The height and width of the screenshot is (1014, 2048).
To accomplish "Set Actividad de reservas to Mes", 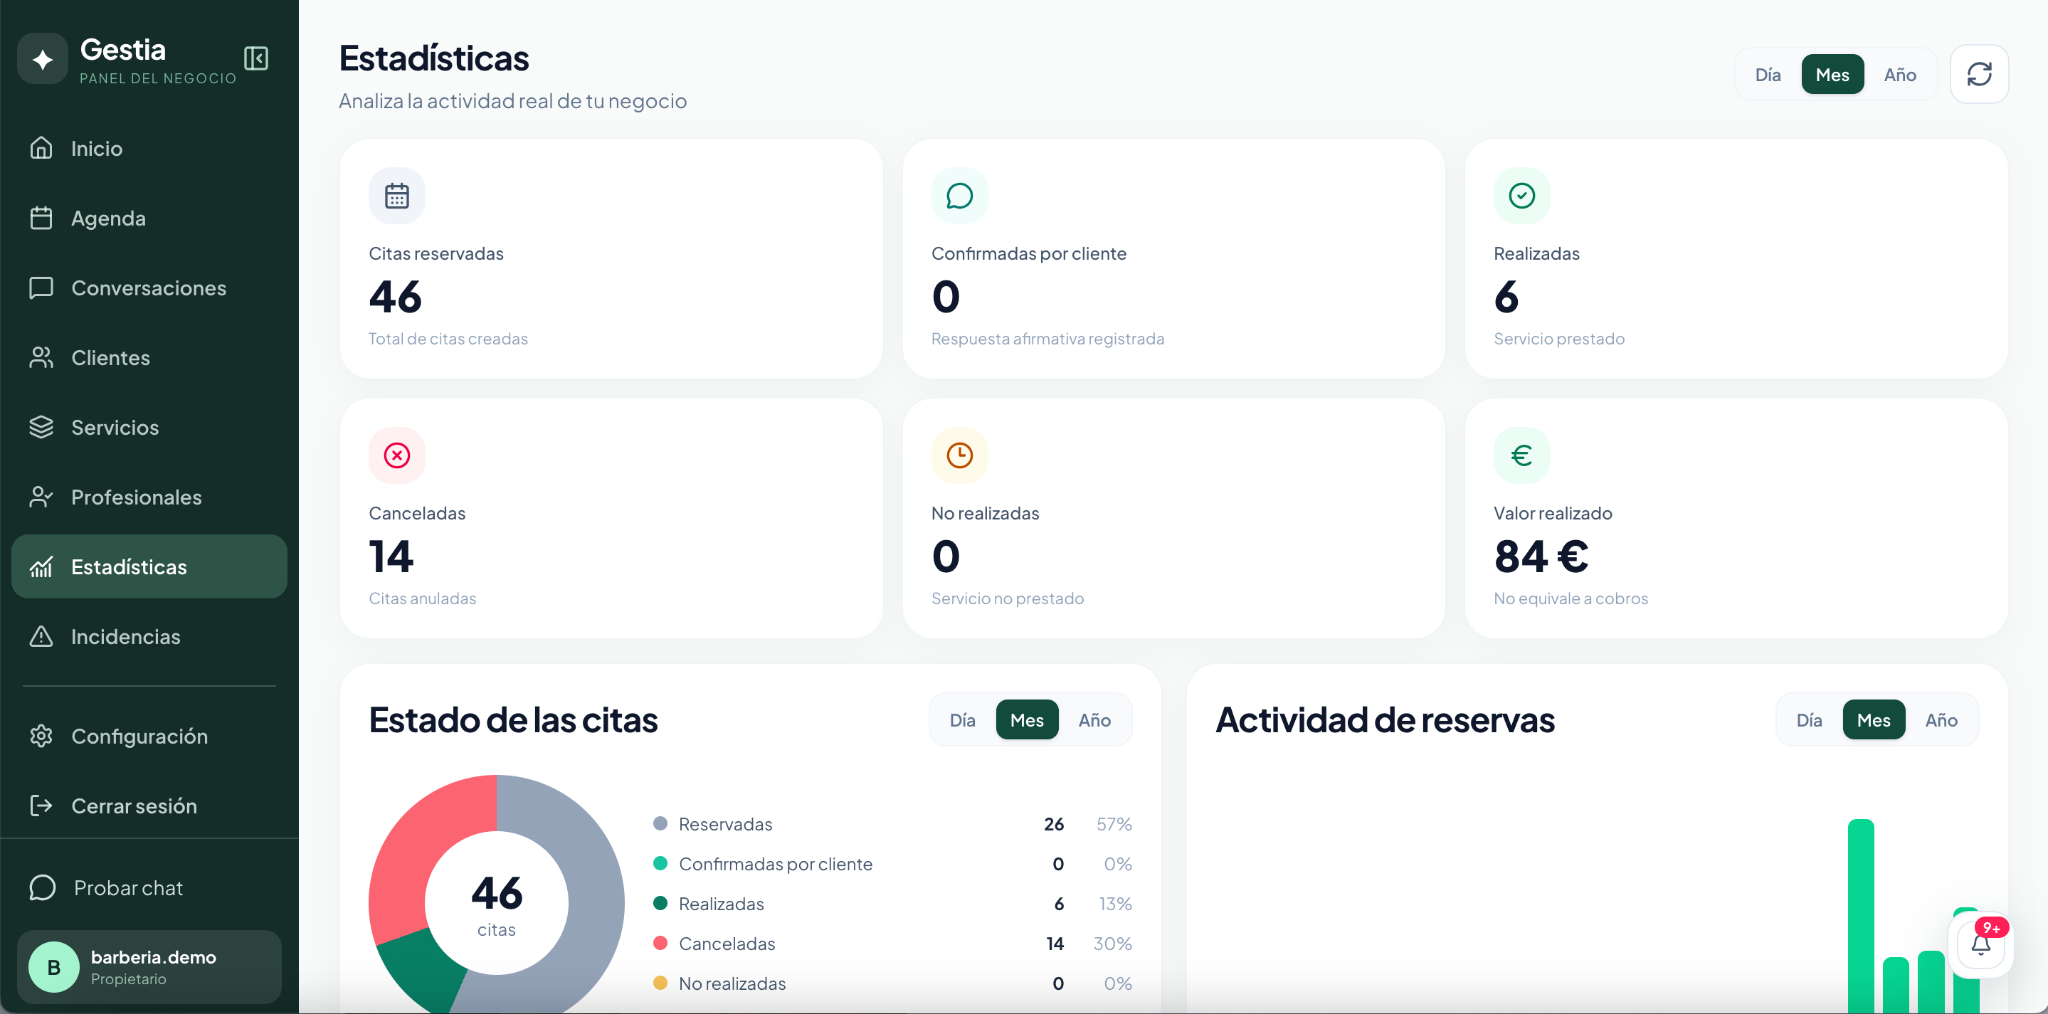I will tap(1873, 720).
